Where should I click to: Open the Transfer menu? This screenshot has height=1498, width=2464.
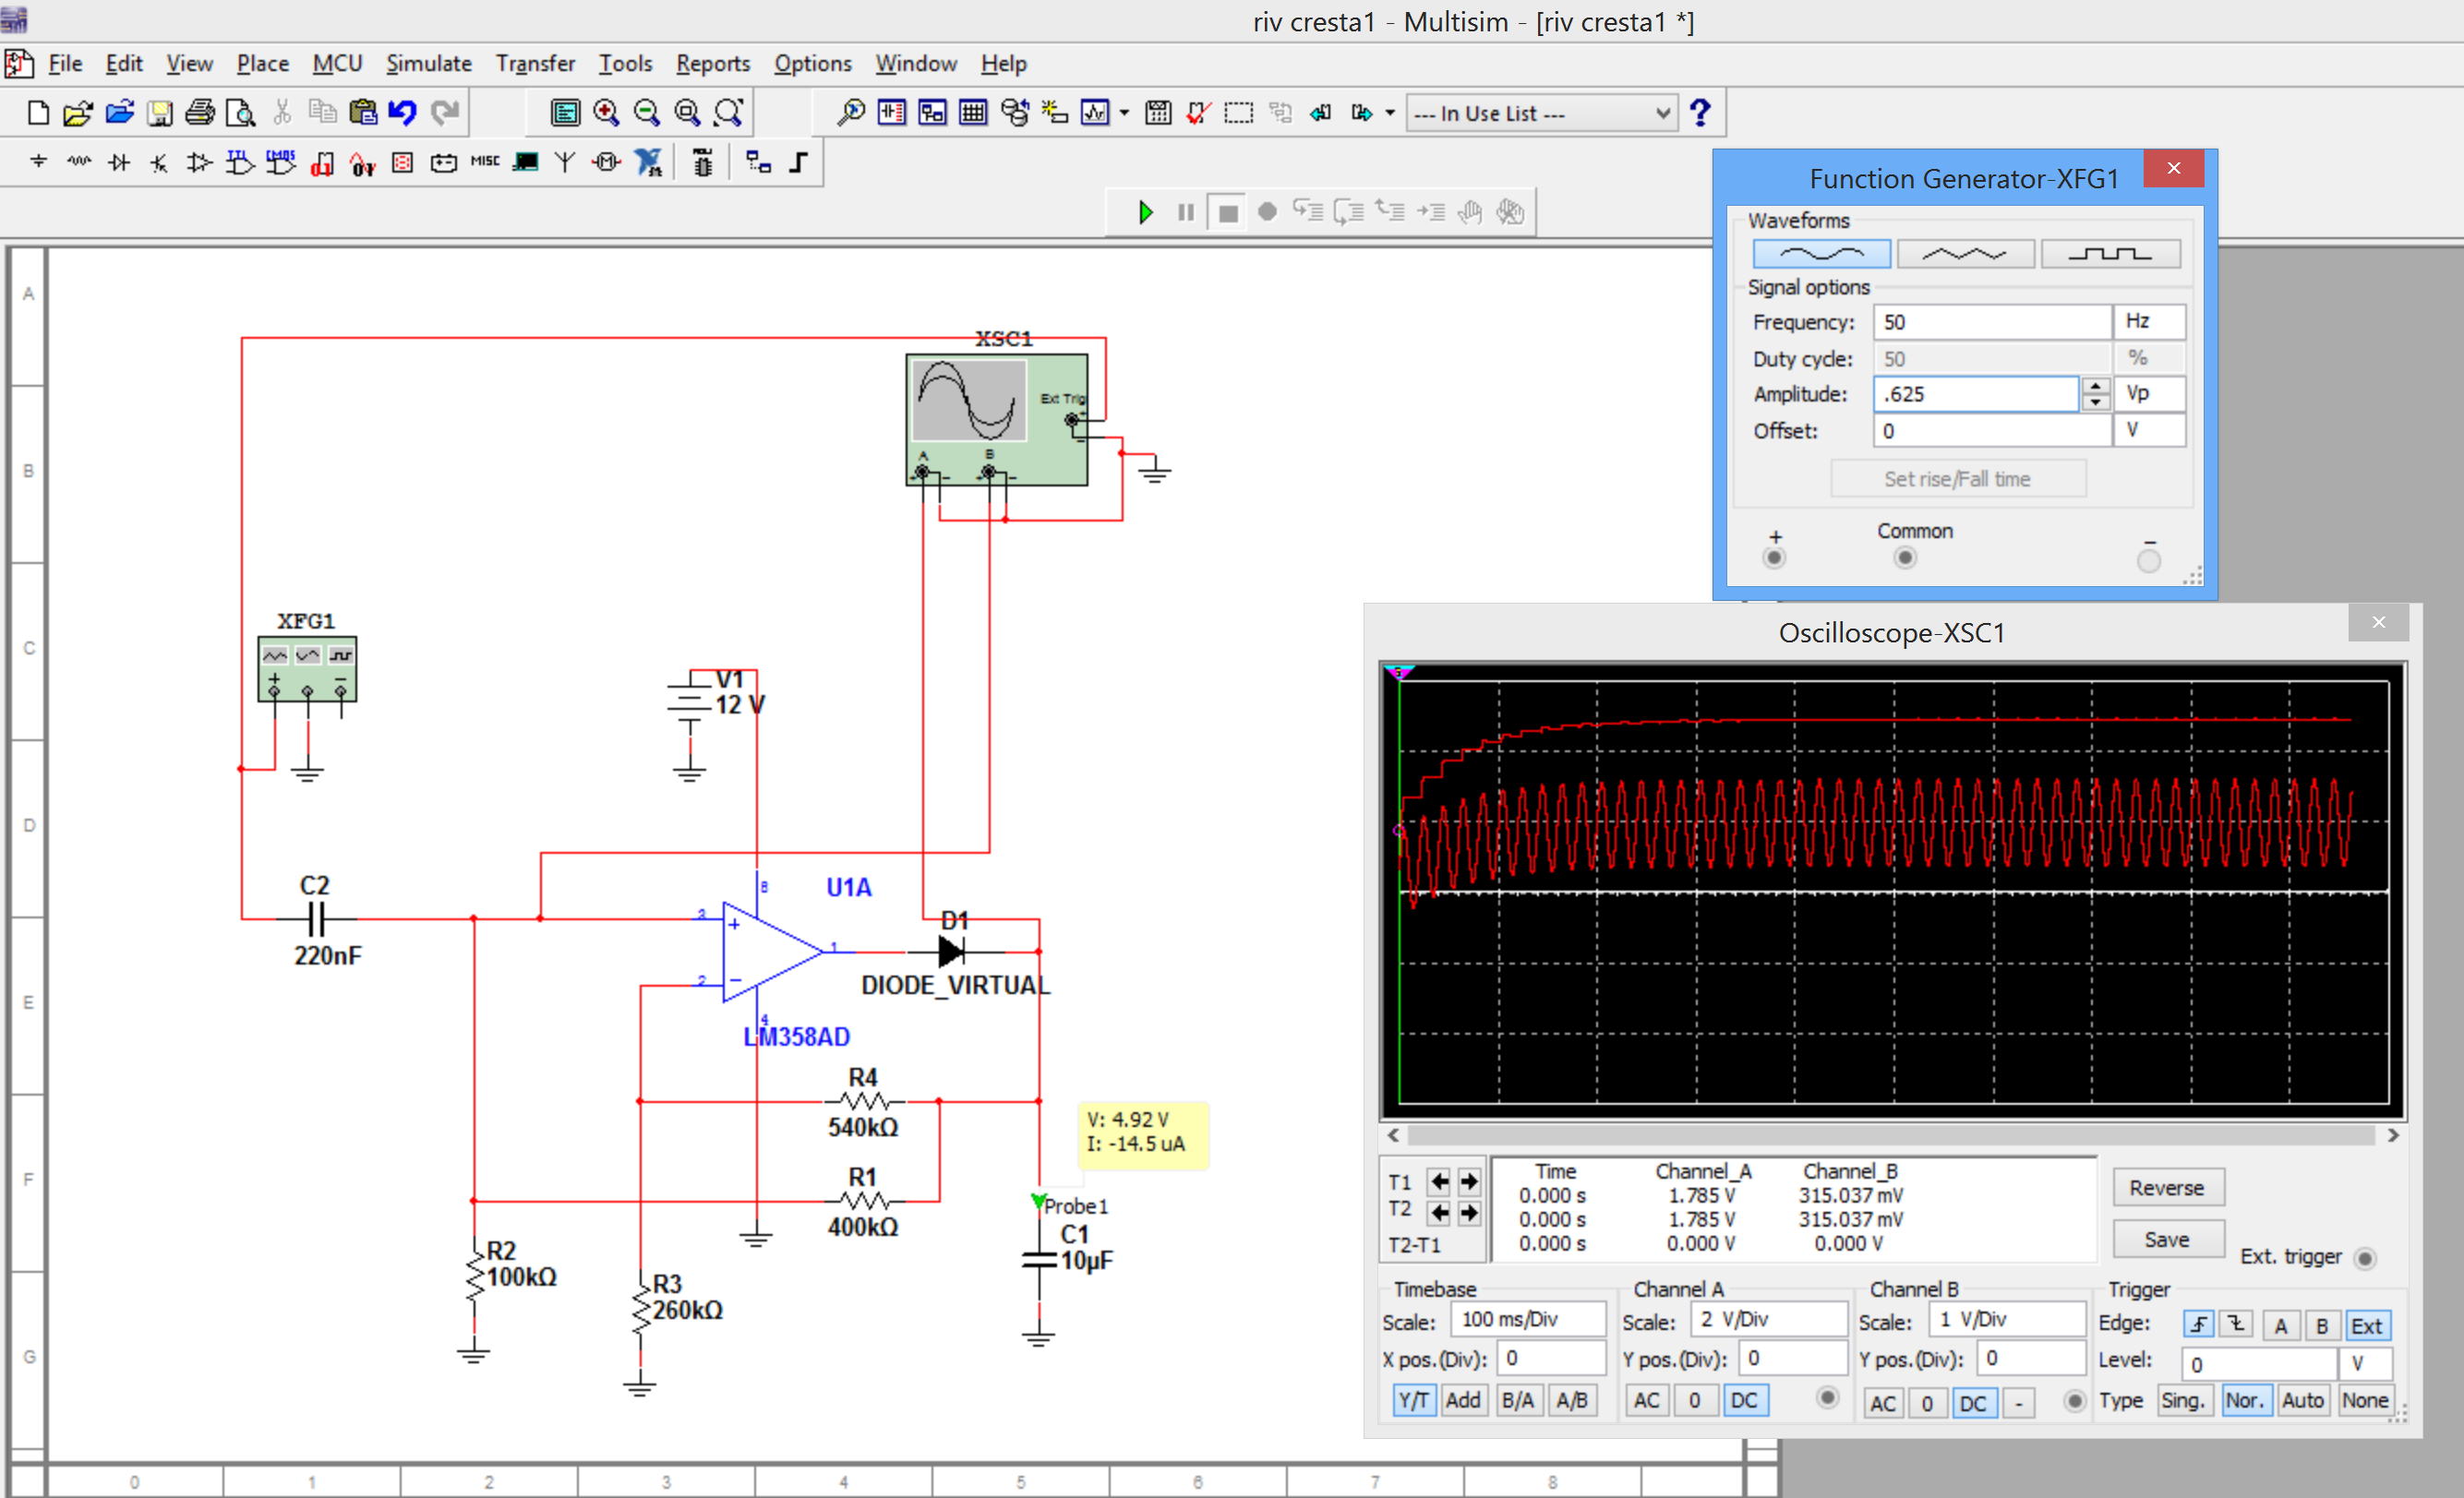coord(535,63)
